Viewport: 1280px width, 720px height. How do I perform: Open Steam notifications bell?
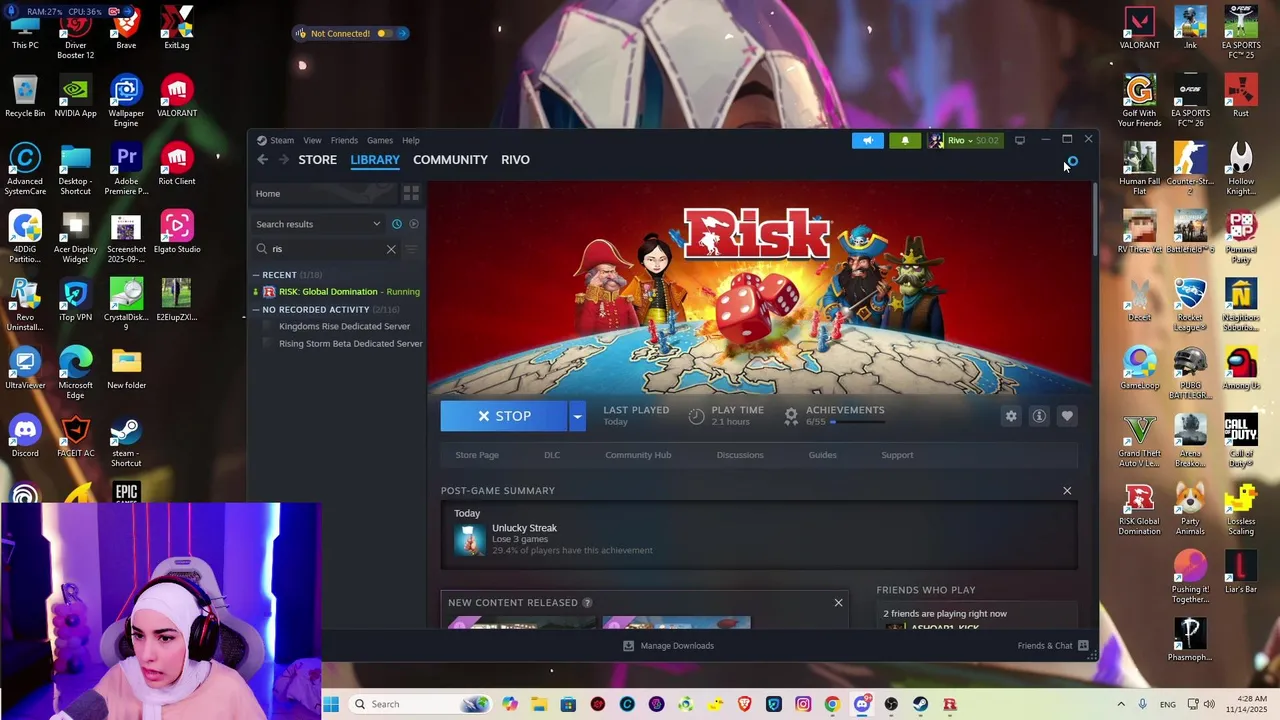click(905, 140)
